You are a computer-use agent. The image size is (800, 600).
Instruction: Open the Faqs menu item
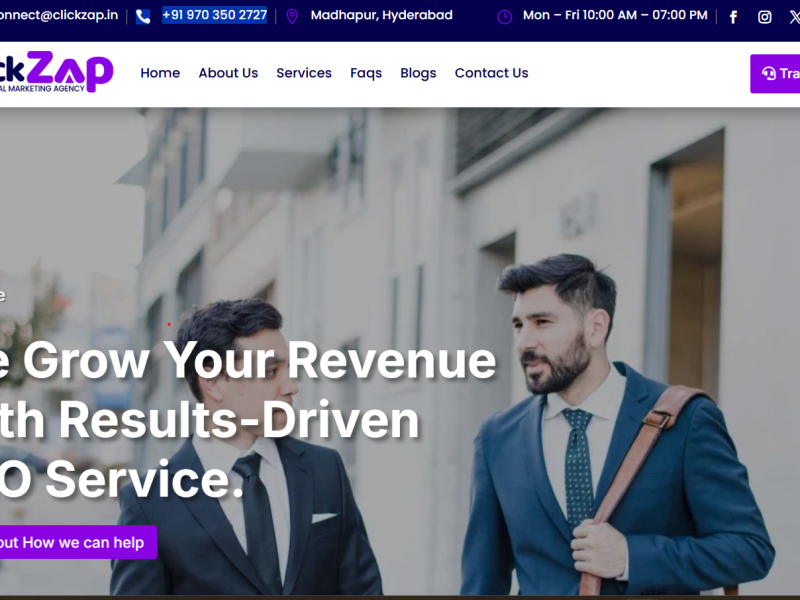[366, 73]
